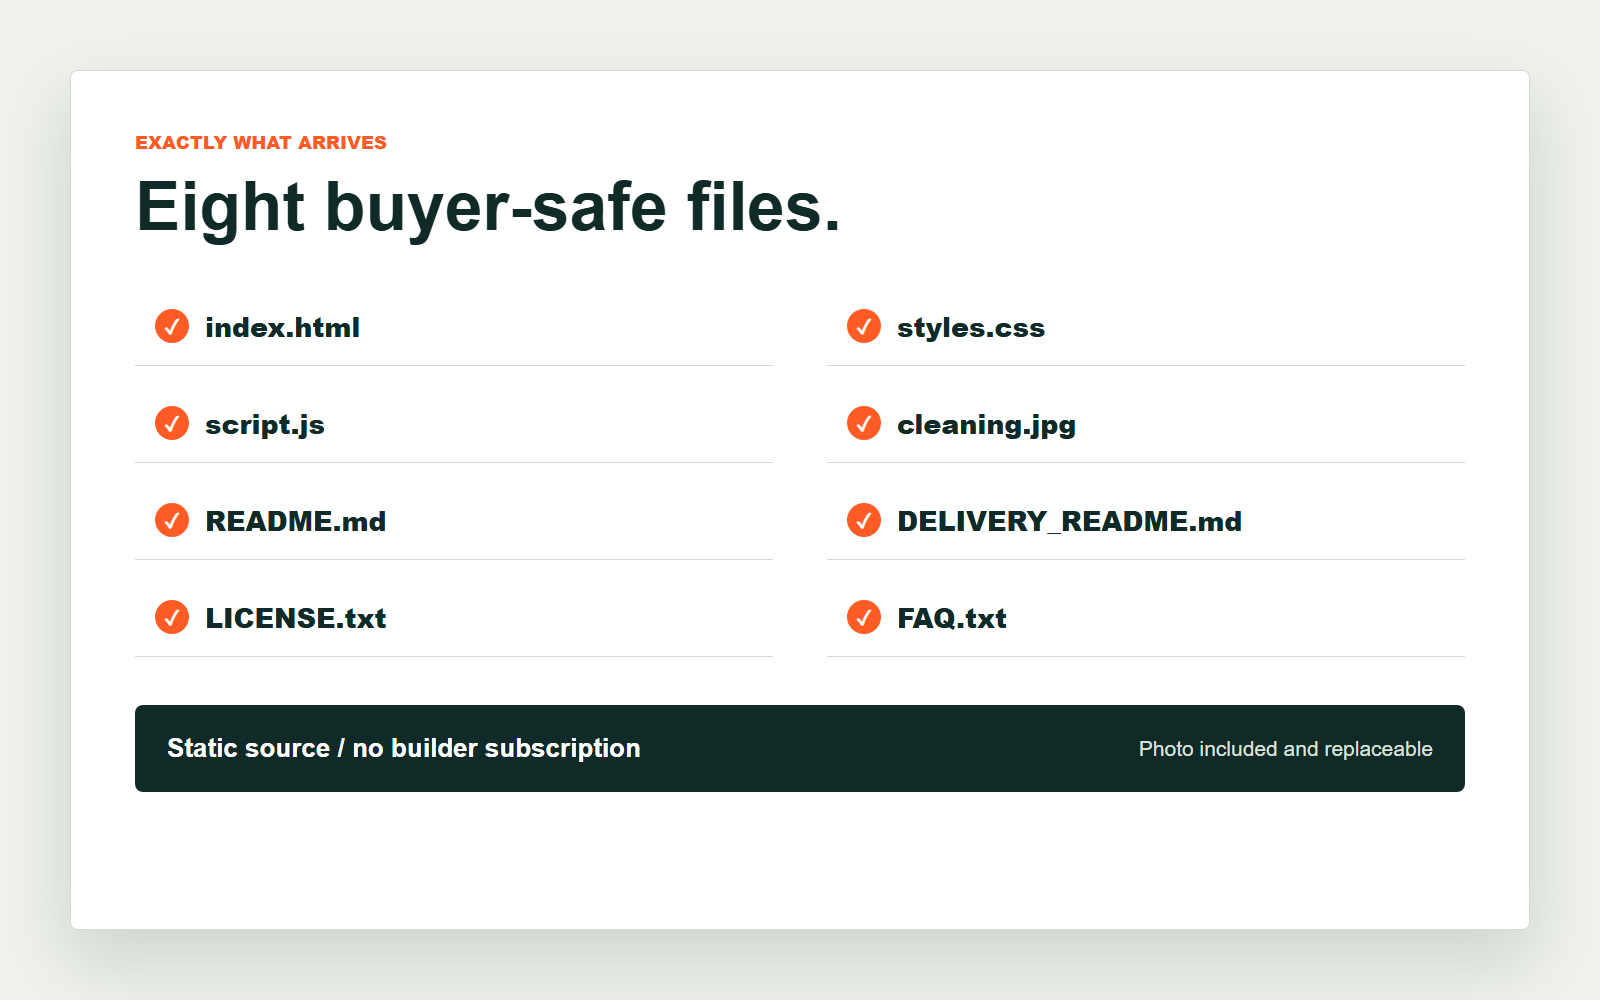Click the orange check icon beside index.html

(x=172, y=326)
